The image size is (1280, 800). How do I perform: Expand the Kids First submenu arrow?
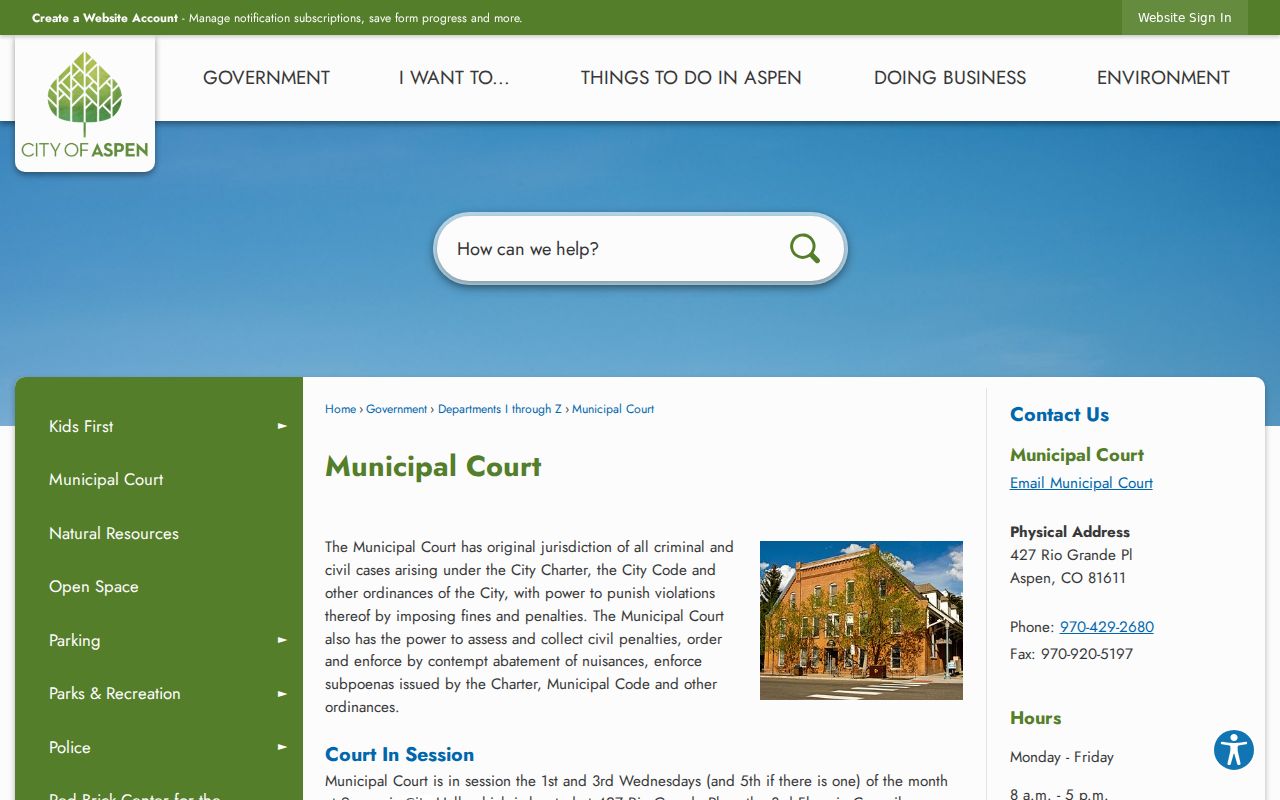pos(282,426)
